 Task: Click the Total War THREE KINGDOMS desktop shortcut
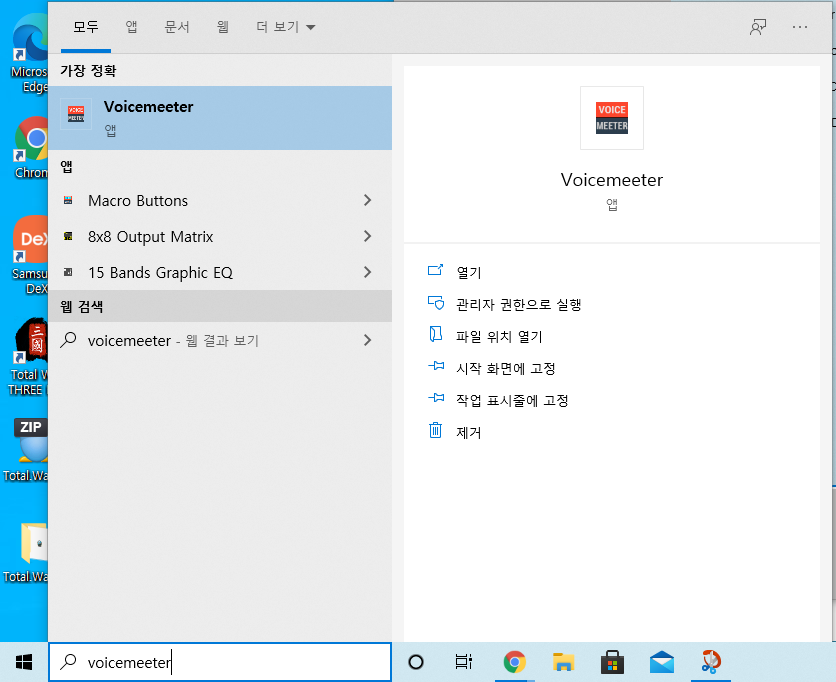pyautogui.click(x=29, y=356)
